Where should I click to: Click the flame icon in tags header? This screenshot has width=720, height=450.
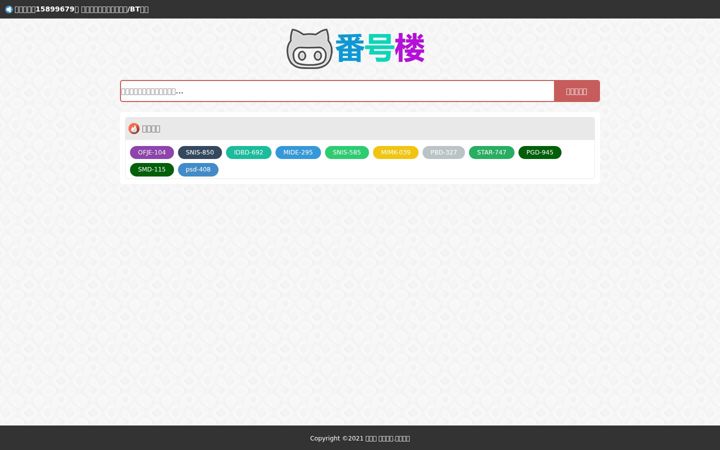134,129
